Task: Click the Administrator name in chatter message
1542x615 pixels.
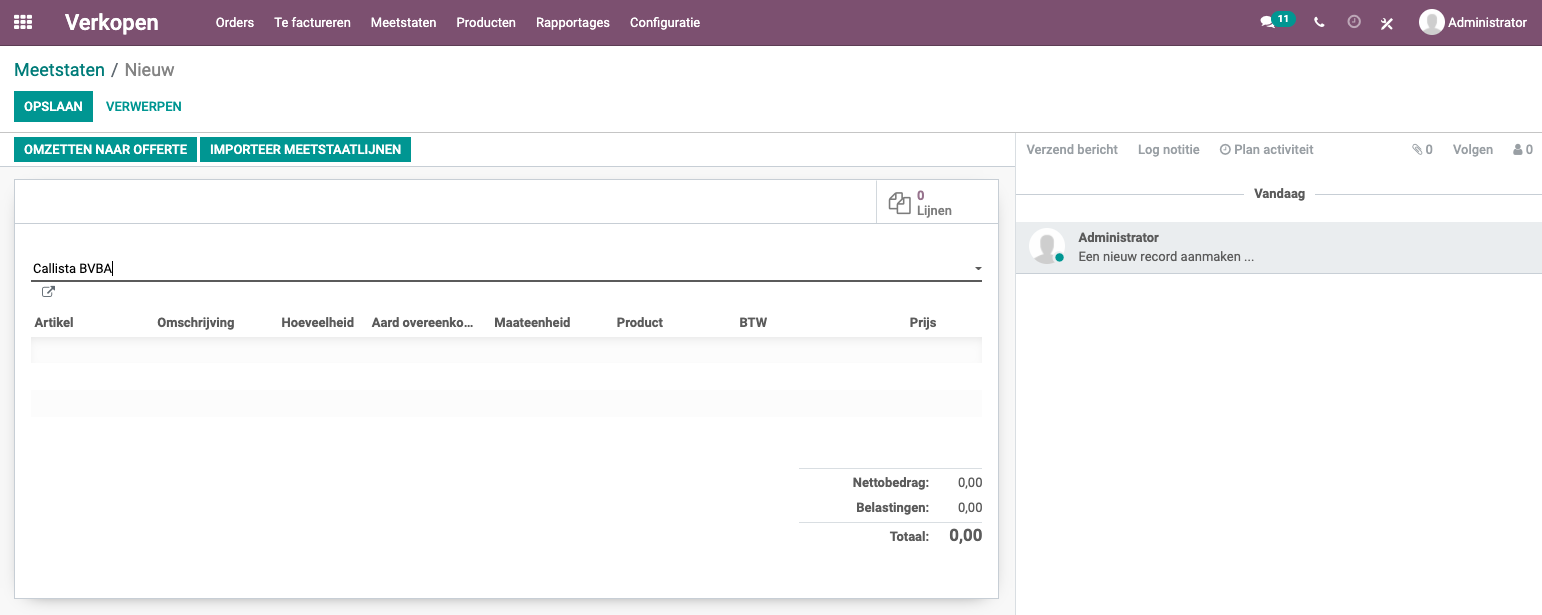Action: point(1119,238)
